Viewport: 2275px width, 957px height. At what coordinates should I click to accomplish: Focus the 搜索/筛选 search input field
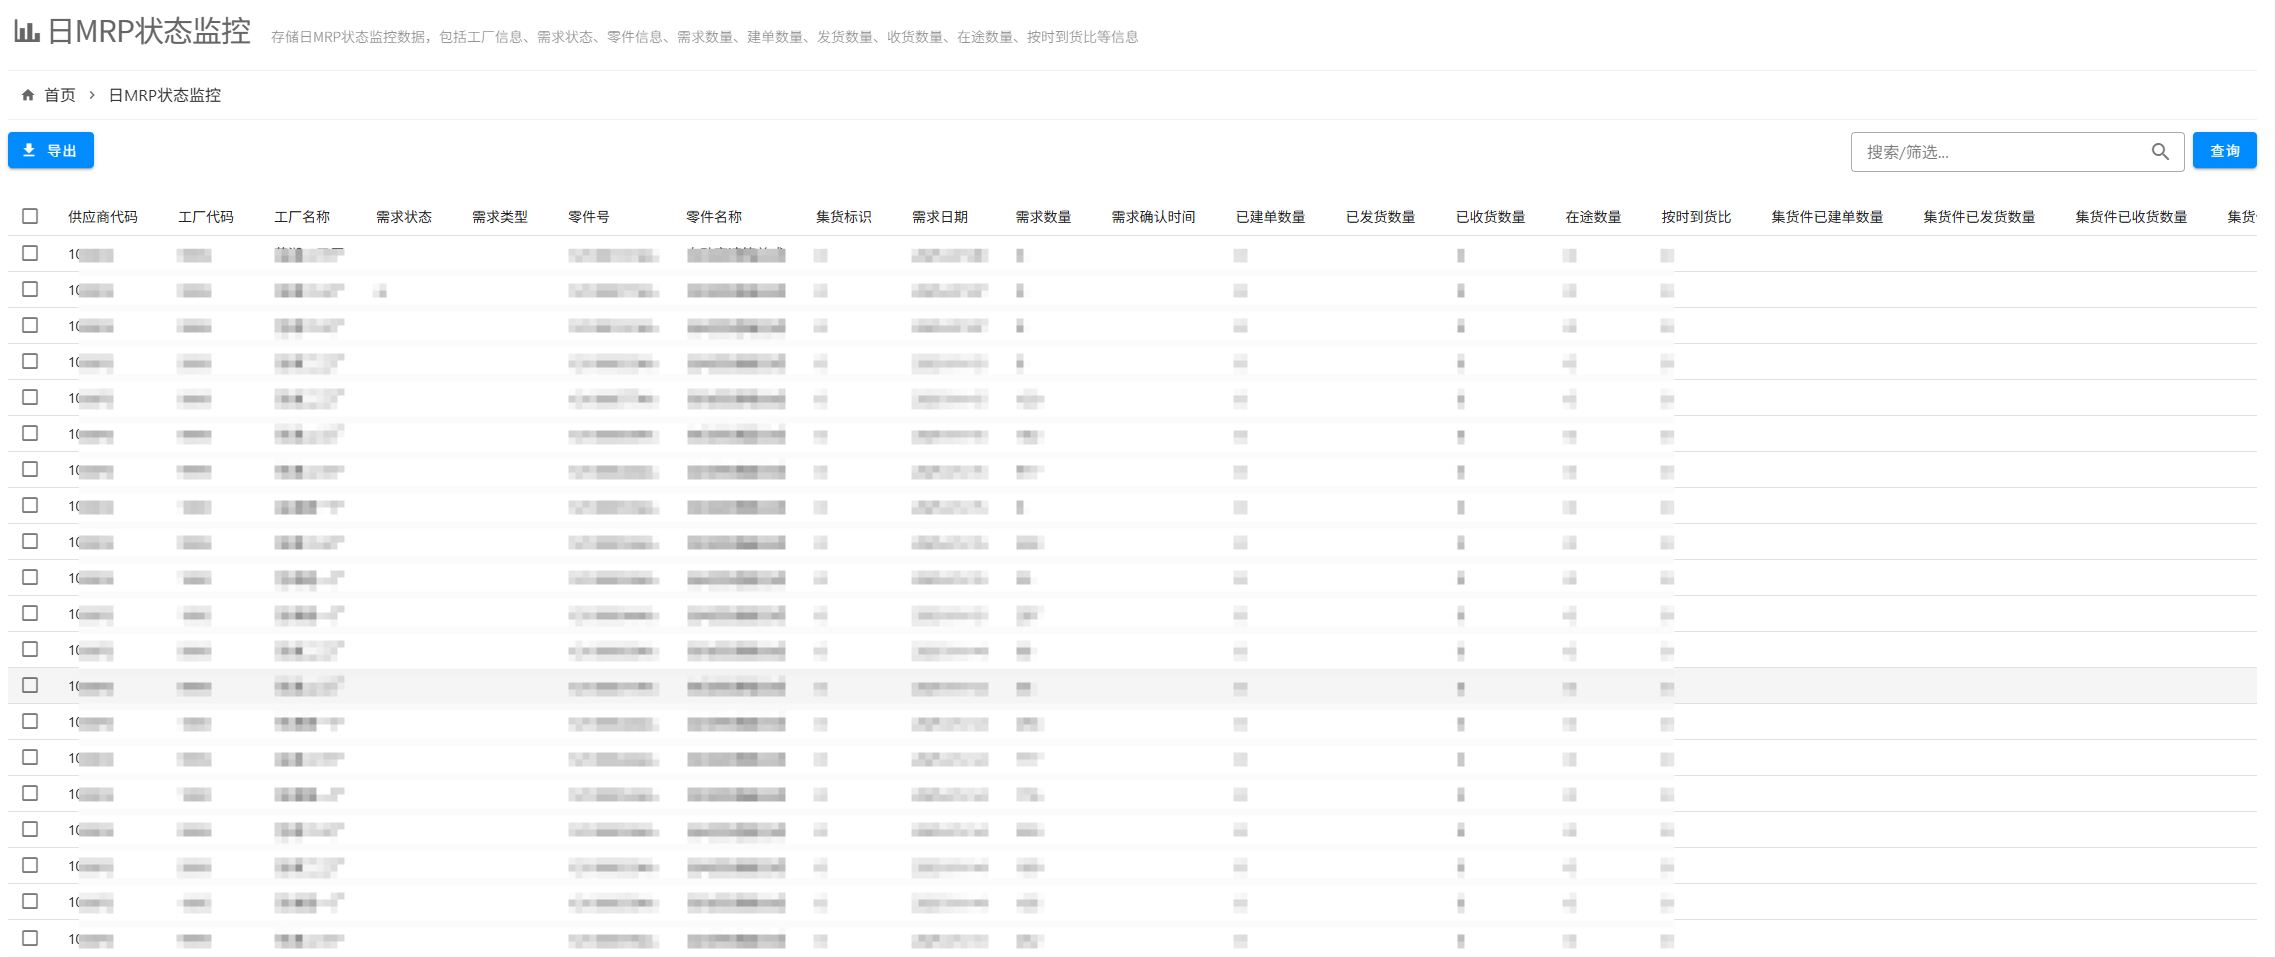click(2000, 152)
